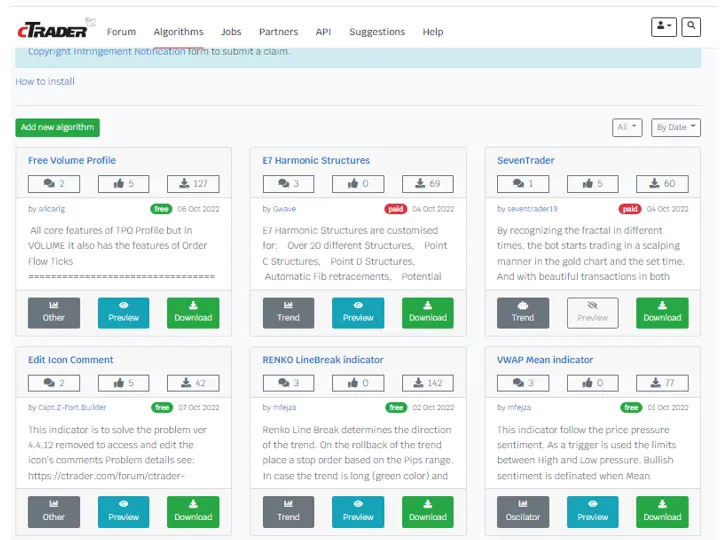Open author seventrader19 profile
720x540 pixels.
point(532,209)
